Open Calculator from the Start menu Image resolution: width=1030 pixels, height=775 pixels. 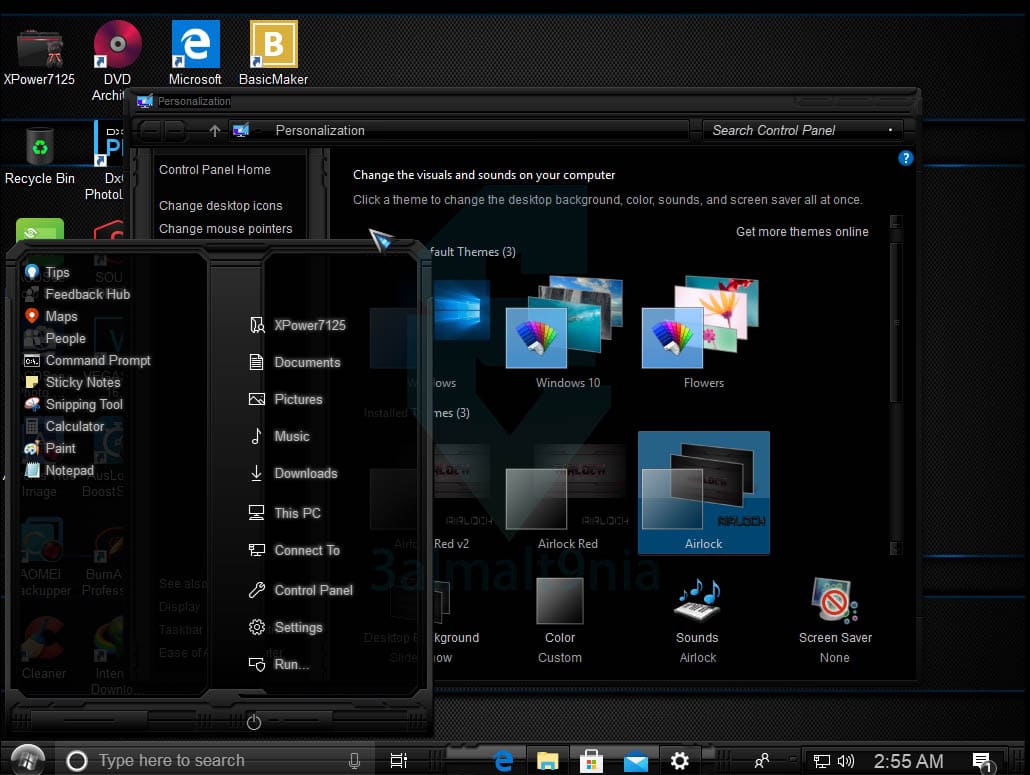(x=64, y=426)
